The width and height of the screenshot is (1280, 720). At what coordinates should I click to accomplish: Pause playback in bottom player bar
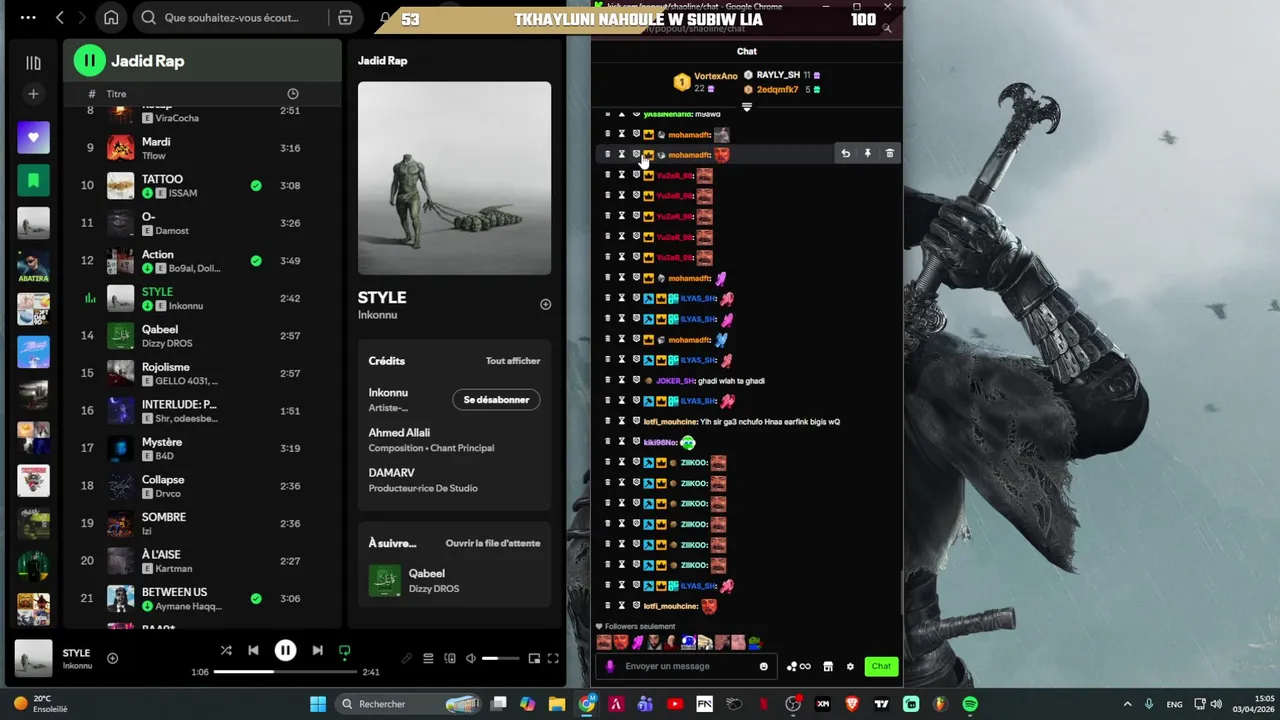point(285,651)
